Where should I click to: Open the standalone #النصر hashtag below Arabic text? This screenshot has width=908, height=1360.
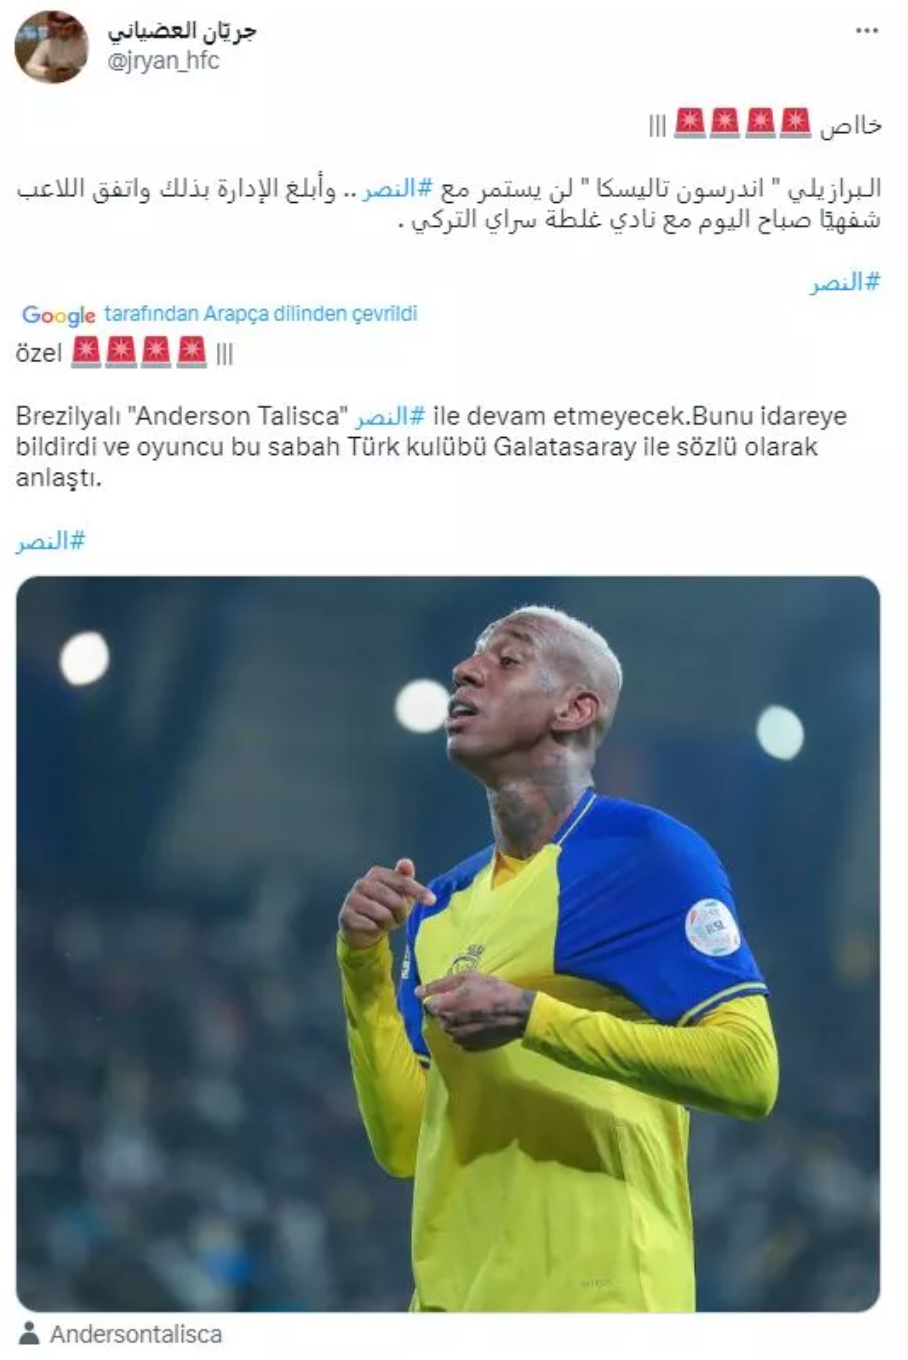[x=845, y=282]
